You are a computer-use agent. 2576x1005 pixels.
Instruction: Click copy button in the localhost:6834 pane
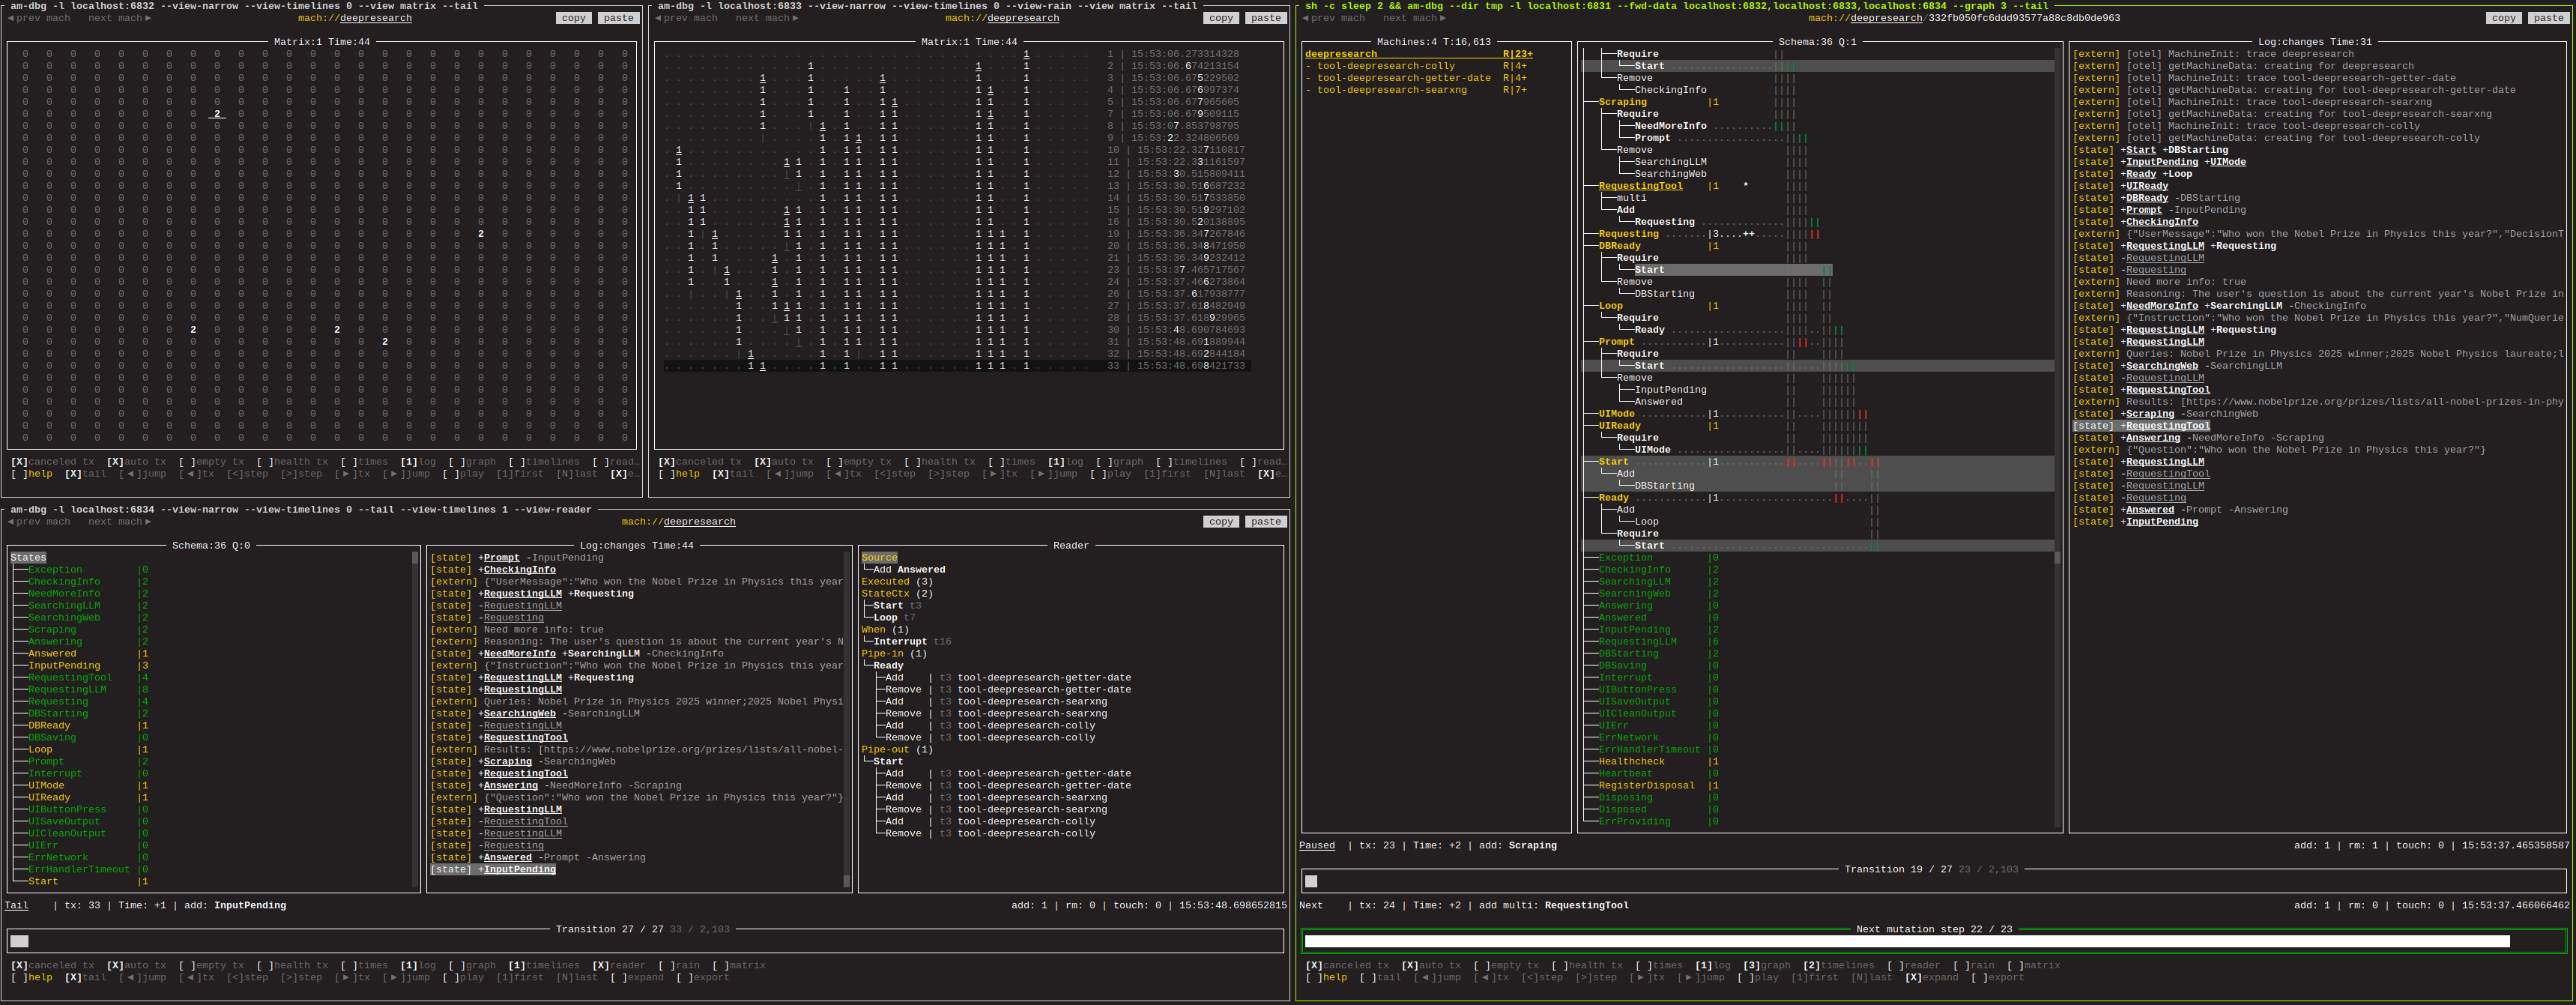coord(1220,522)
